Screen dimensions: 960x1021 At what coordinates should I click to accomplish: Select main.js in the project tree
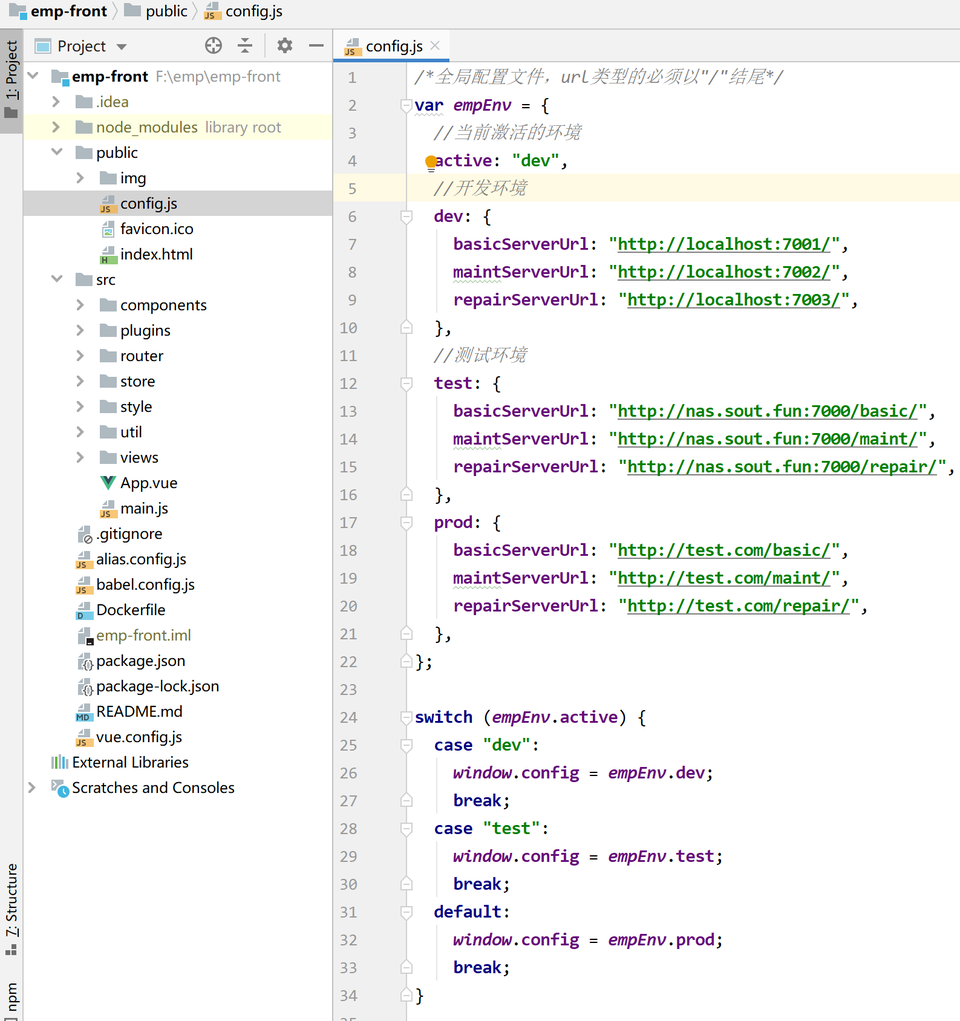pyautogui.click(x=141, y=508)
